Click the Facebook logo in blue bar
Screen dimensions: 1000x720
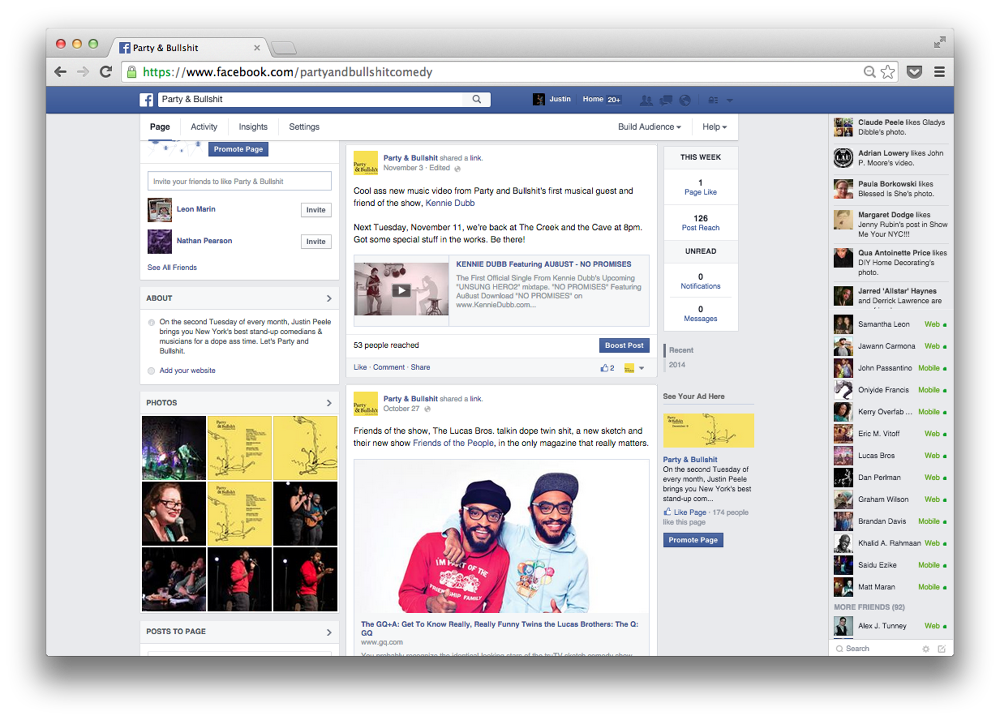tap(146, 99)
